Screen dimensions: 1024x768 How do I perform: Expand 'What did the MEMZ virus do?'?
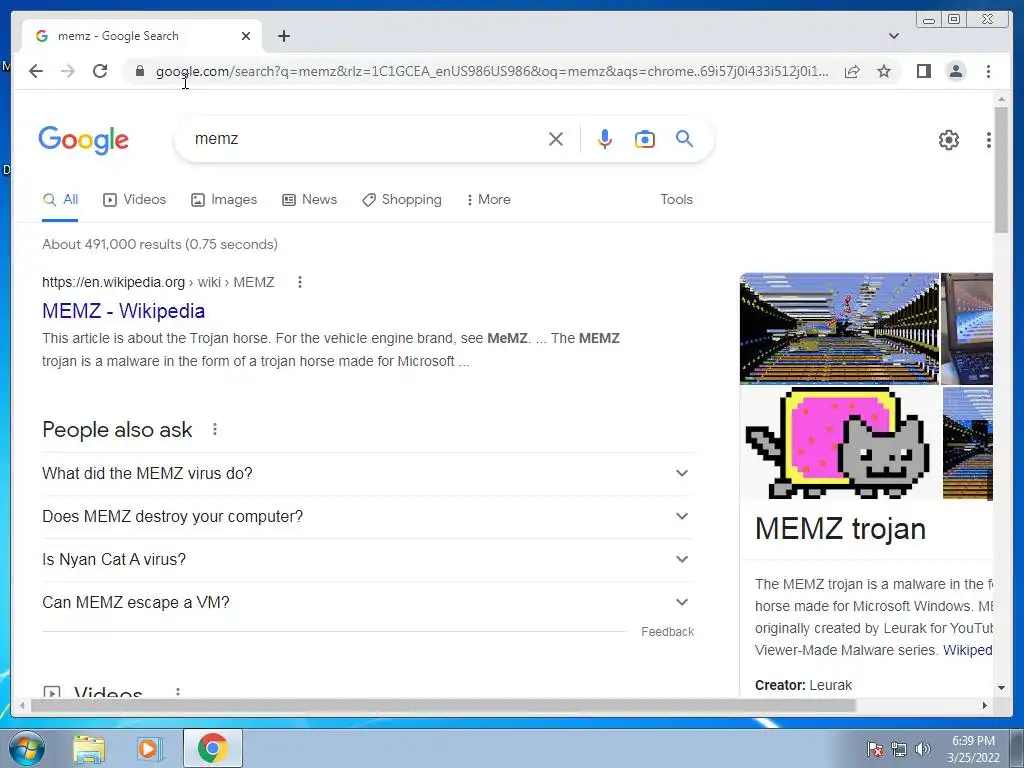(367, 473)
